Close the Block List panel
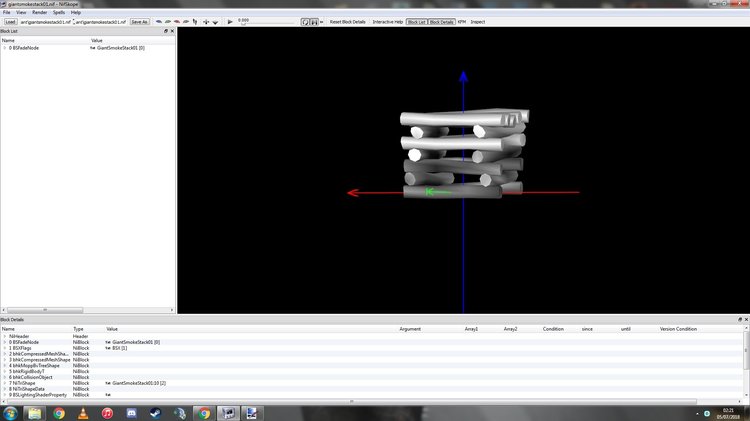Image resolution: width=750 pixels, height=421 pixels. [172, 31]
